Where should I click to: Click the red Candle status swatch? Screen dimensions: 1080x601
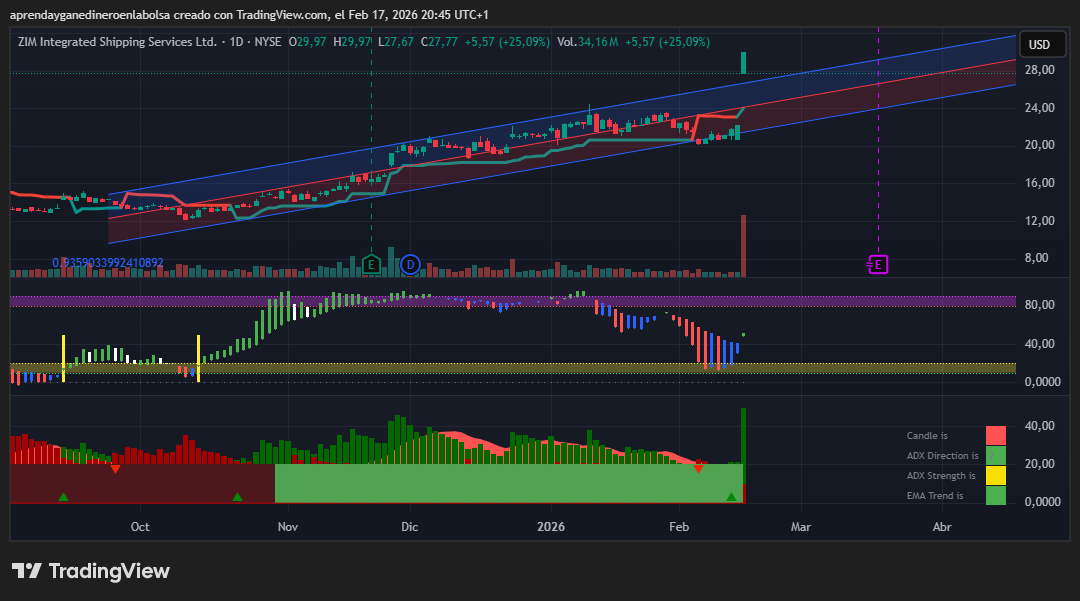[995, 436]
